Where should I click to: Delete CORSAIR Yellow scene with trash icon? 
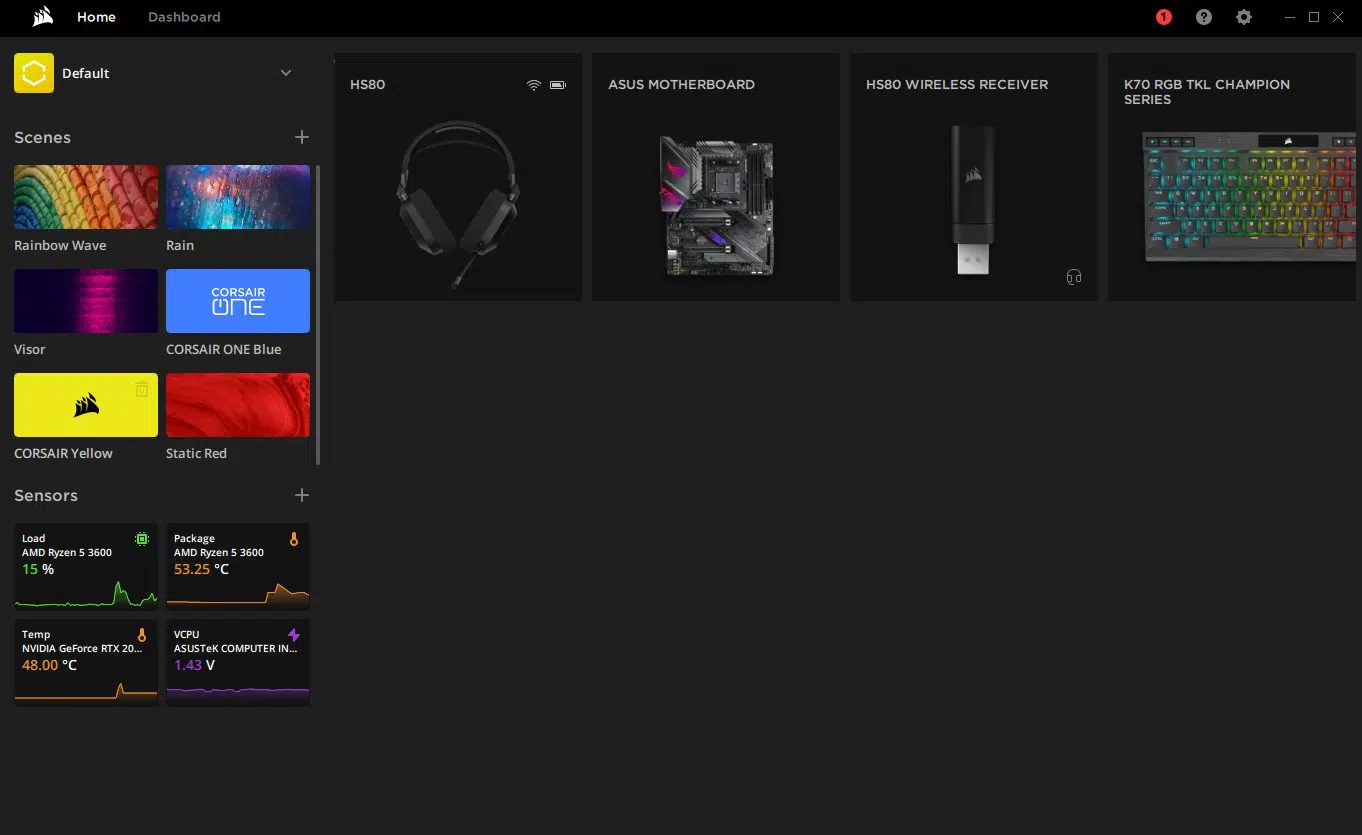tap(142, 389)
